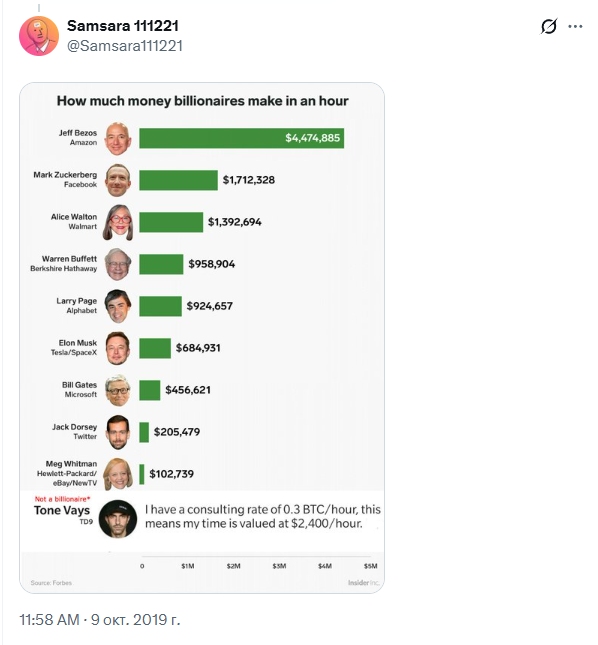Click the Tone Vays consulting rate text
Screen dimensions: 598x645
[x=262, y=516]
